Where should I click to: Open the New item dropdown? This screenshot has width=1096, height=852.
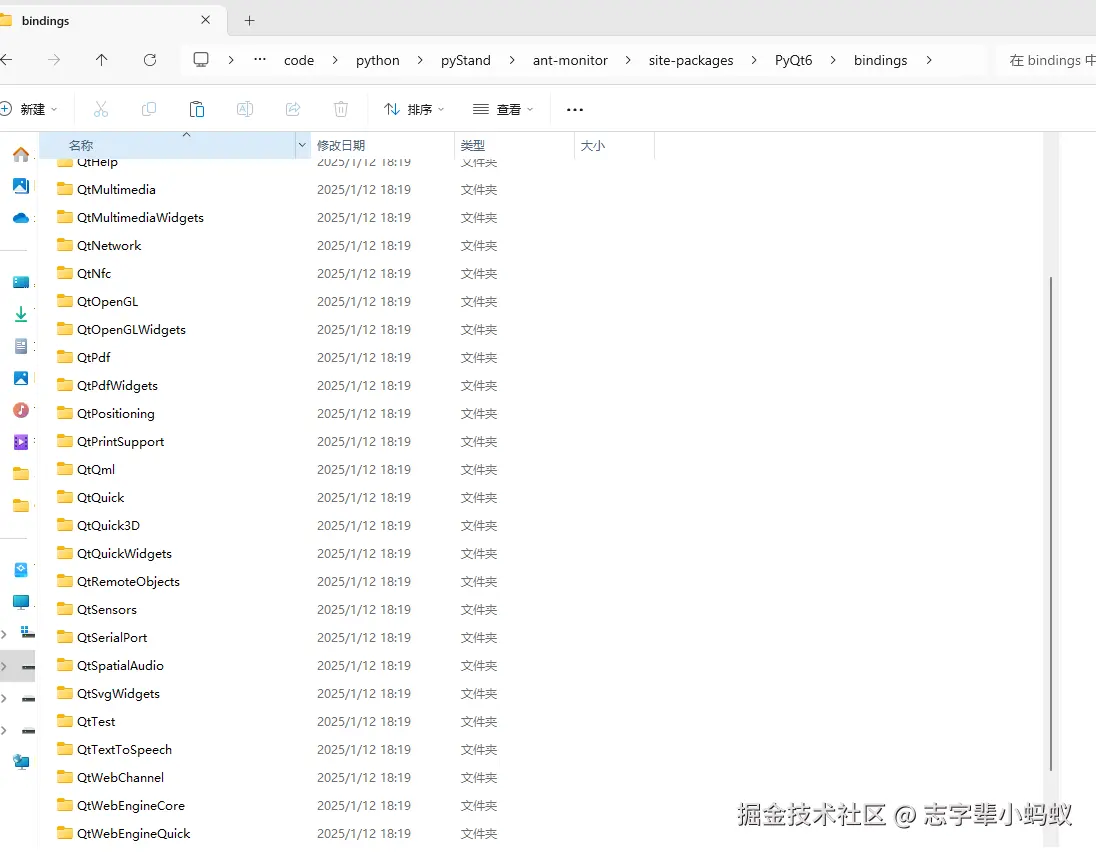[29, 109]
